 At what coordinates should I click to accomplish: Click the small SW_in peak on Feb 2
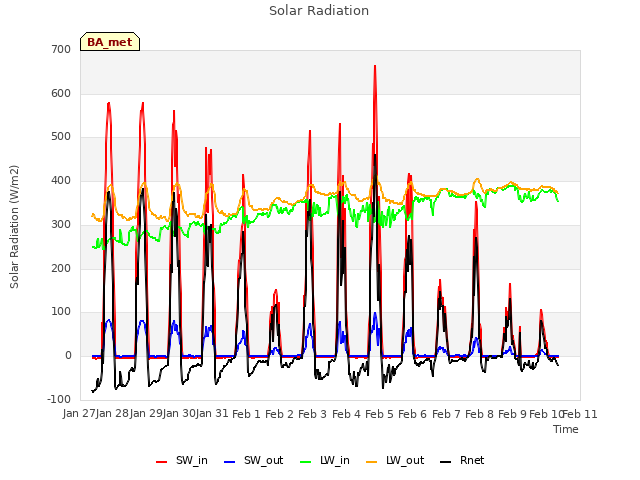click(276, 290)
